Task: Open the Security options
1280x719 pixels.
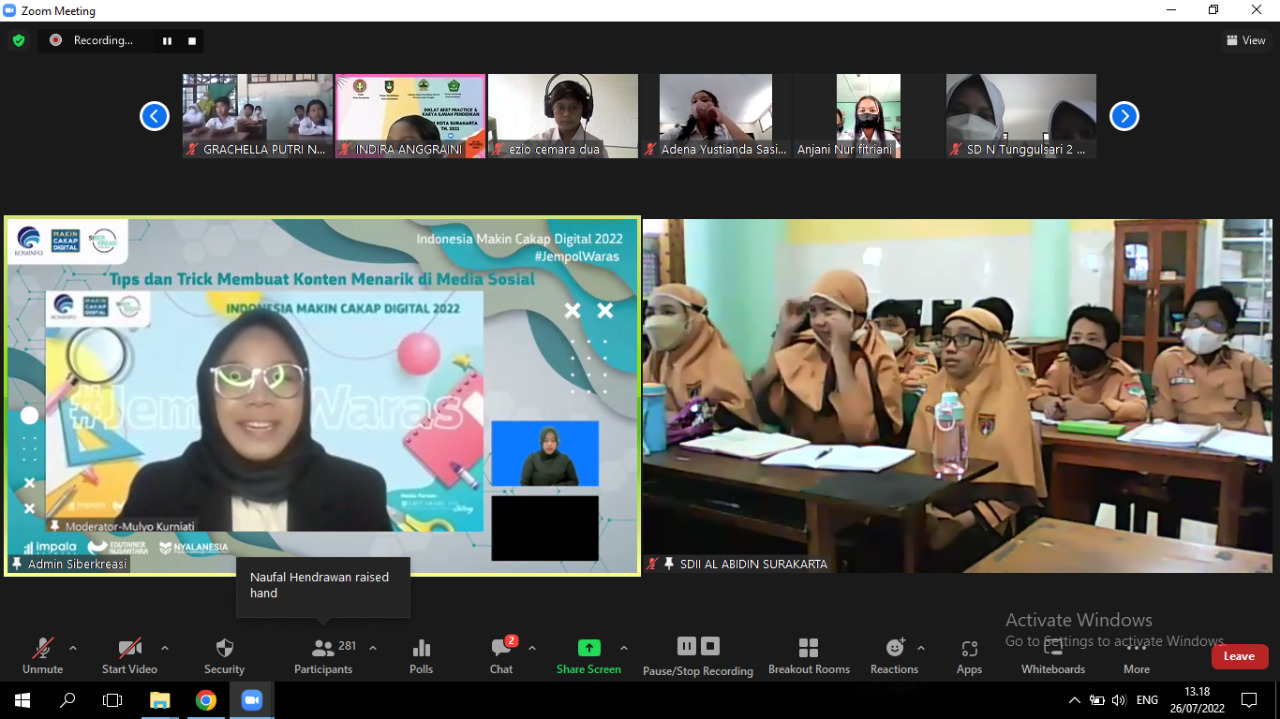Action: click(x=224, y=655)
